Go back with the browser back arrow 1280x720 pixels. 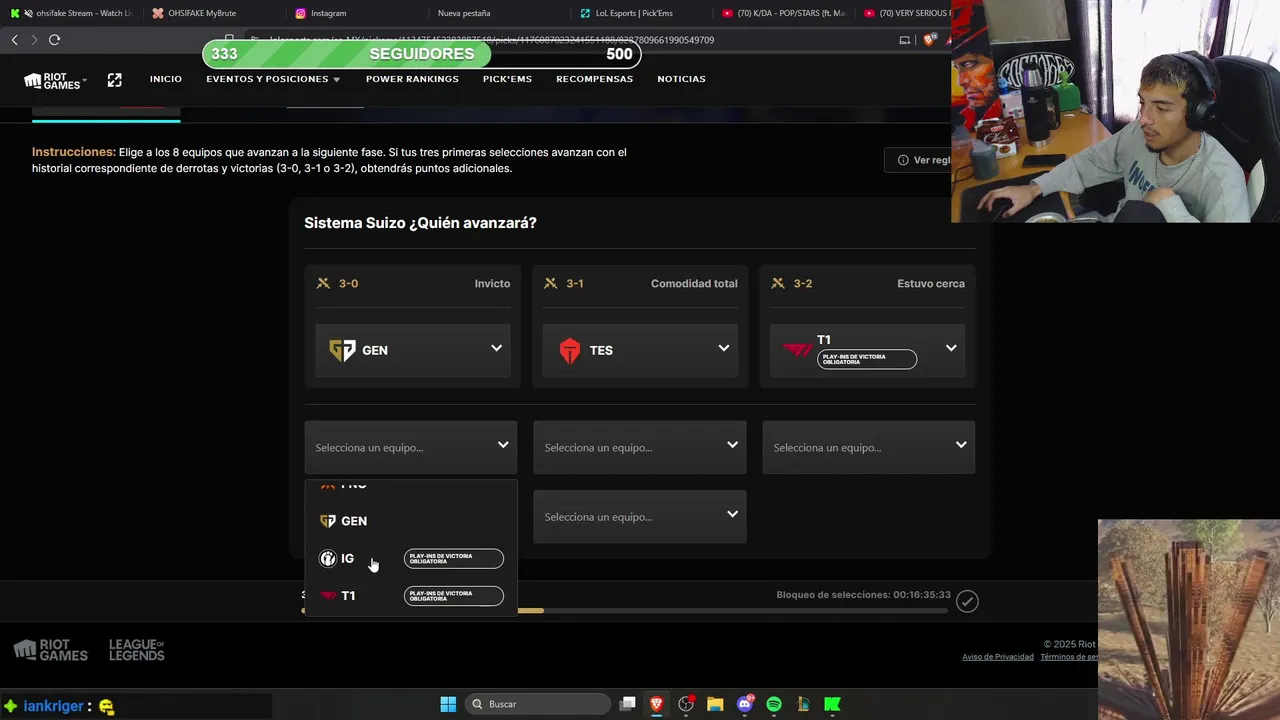(x=14, y=40)
